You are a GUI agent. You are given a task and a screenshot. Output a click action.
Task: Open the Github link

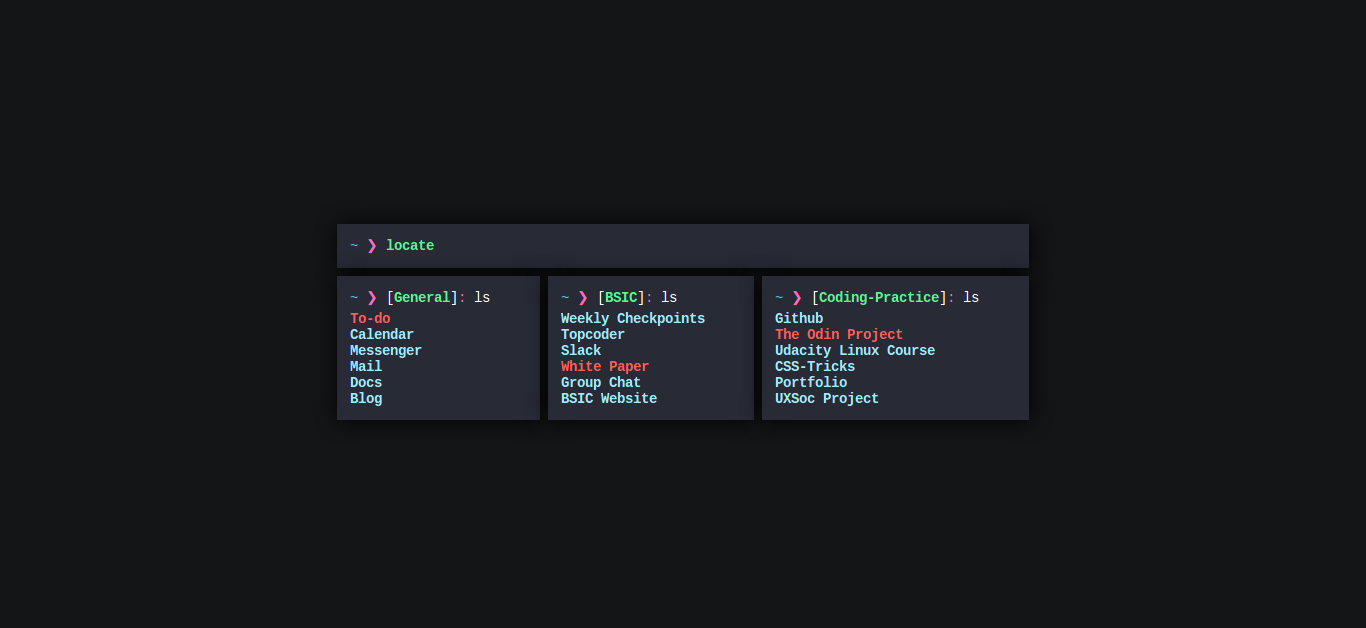799,319
